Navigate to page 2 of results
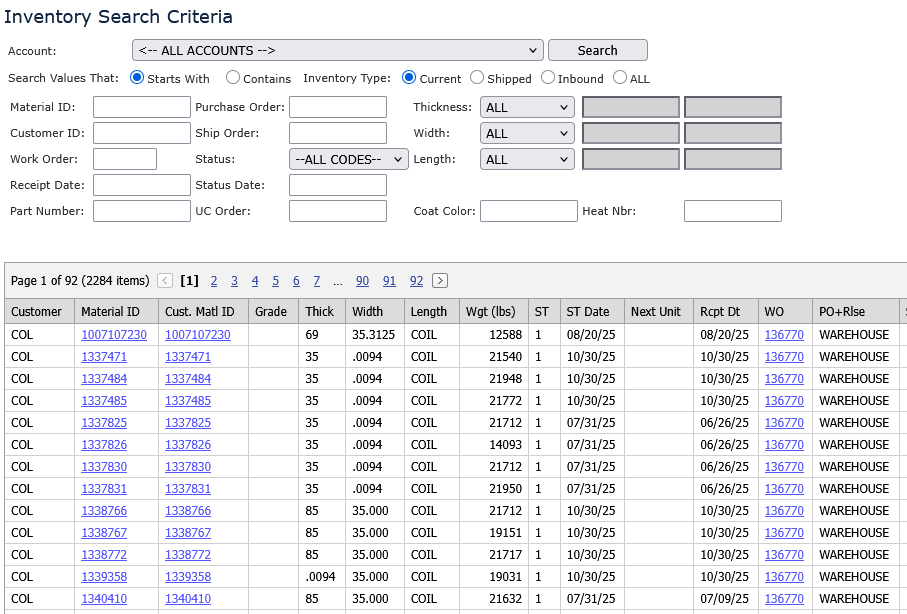The width and height of the screenshot is (907, 614). pos(213,281)
